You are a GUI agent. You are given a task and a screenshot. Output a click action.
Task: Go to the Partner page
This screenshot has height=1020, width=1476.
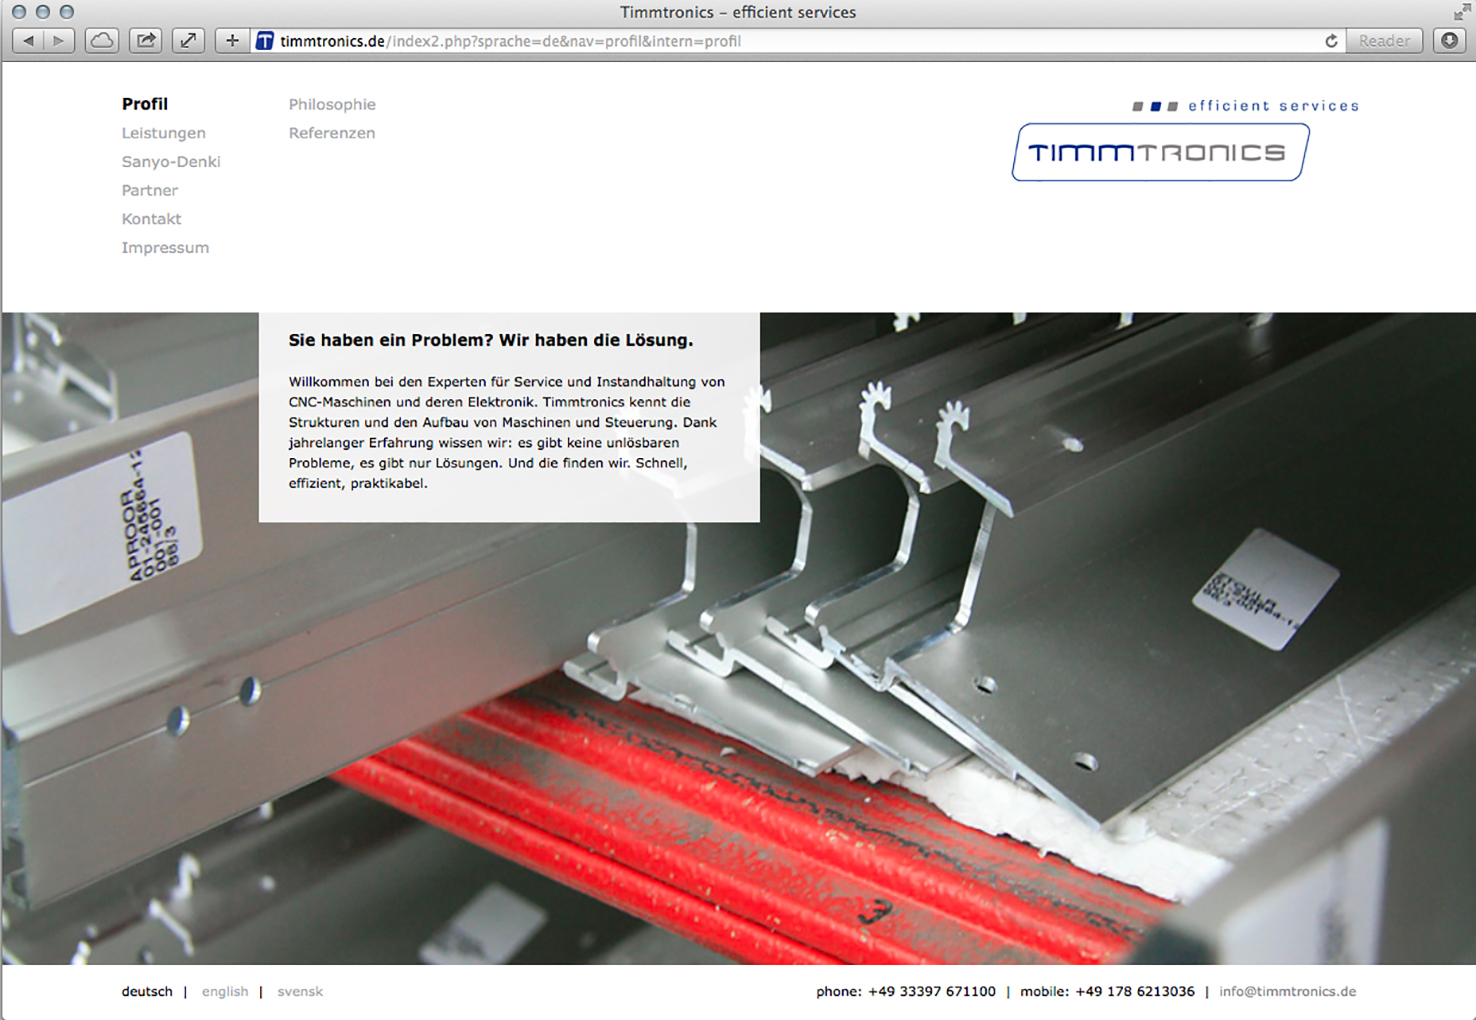click(x=150, y=190)
